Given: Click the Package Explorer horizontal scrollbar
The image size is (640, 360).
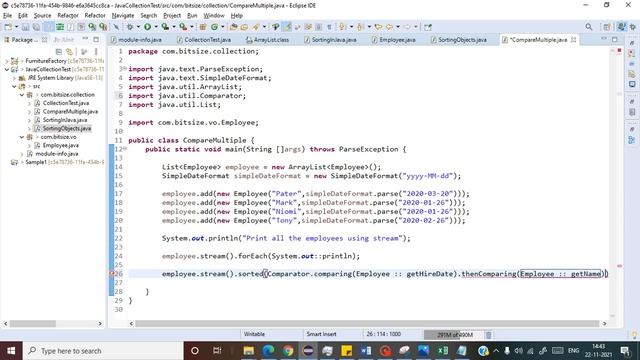Looking at the screenshot, I should point(33,324).
